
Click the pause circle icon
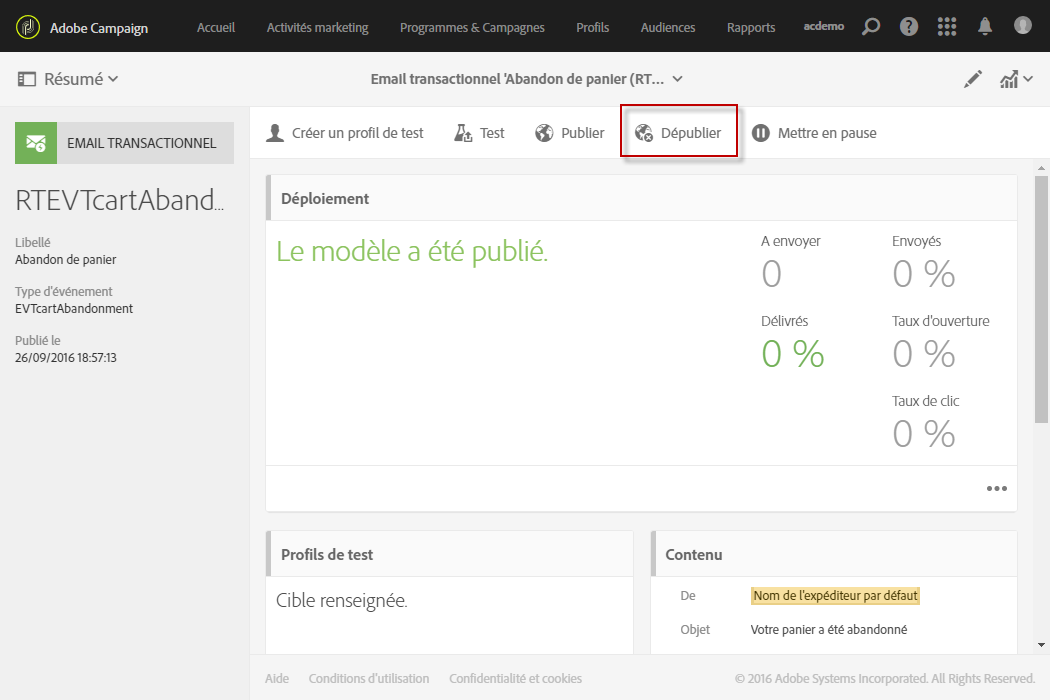(x=761, y=133)
